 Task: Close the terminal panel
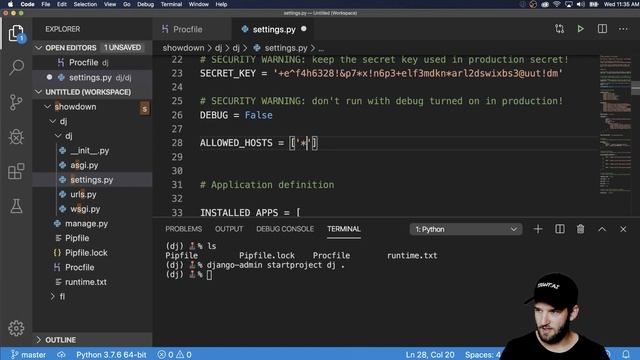click(x=623, y=229)
